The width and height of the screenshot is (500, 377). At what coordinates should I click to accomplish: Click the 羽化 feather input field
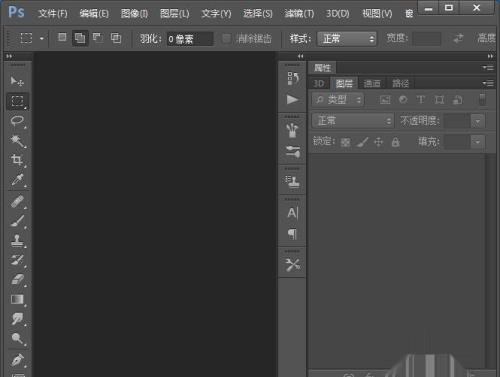click(x=190, y=39)
